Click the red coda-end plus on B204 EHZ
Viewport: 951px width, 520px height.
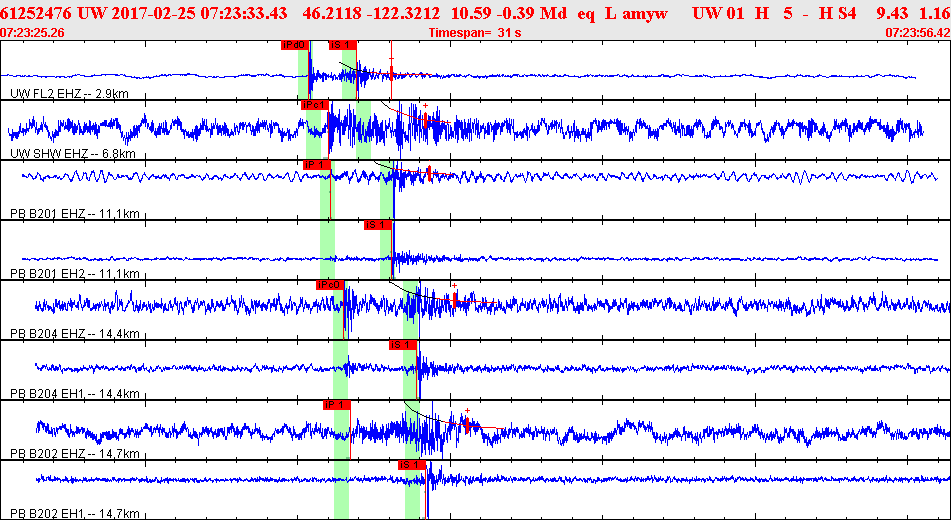pyautogui.click(x=454, y=286)
